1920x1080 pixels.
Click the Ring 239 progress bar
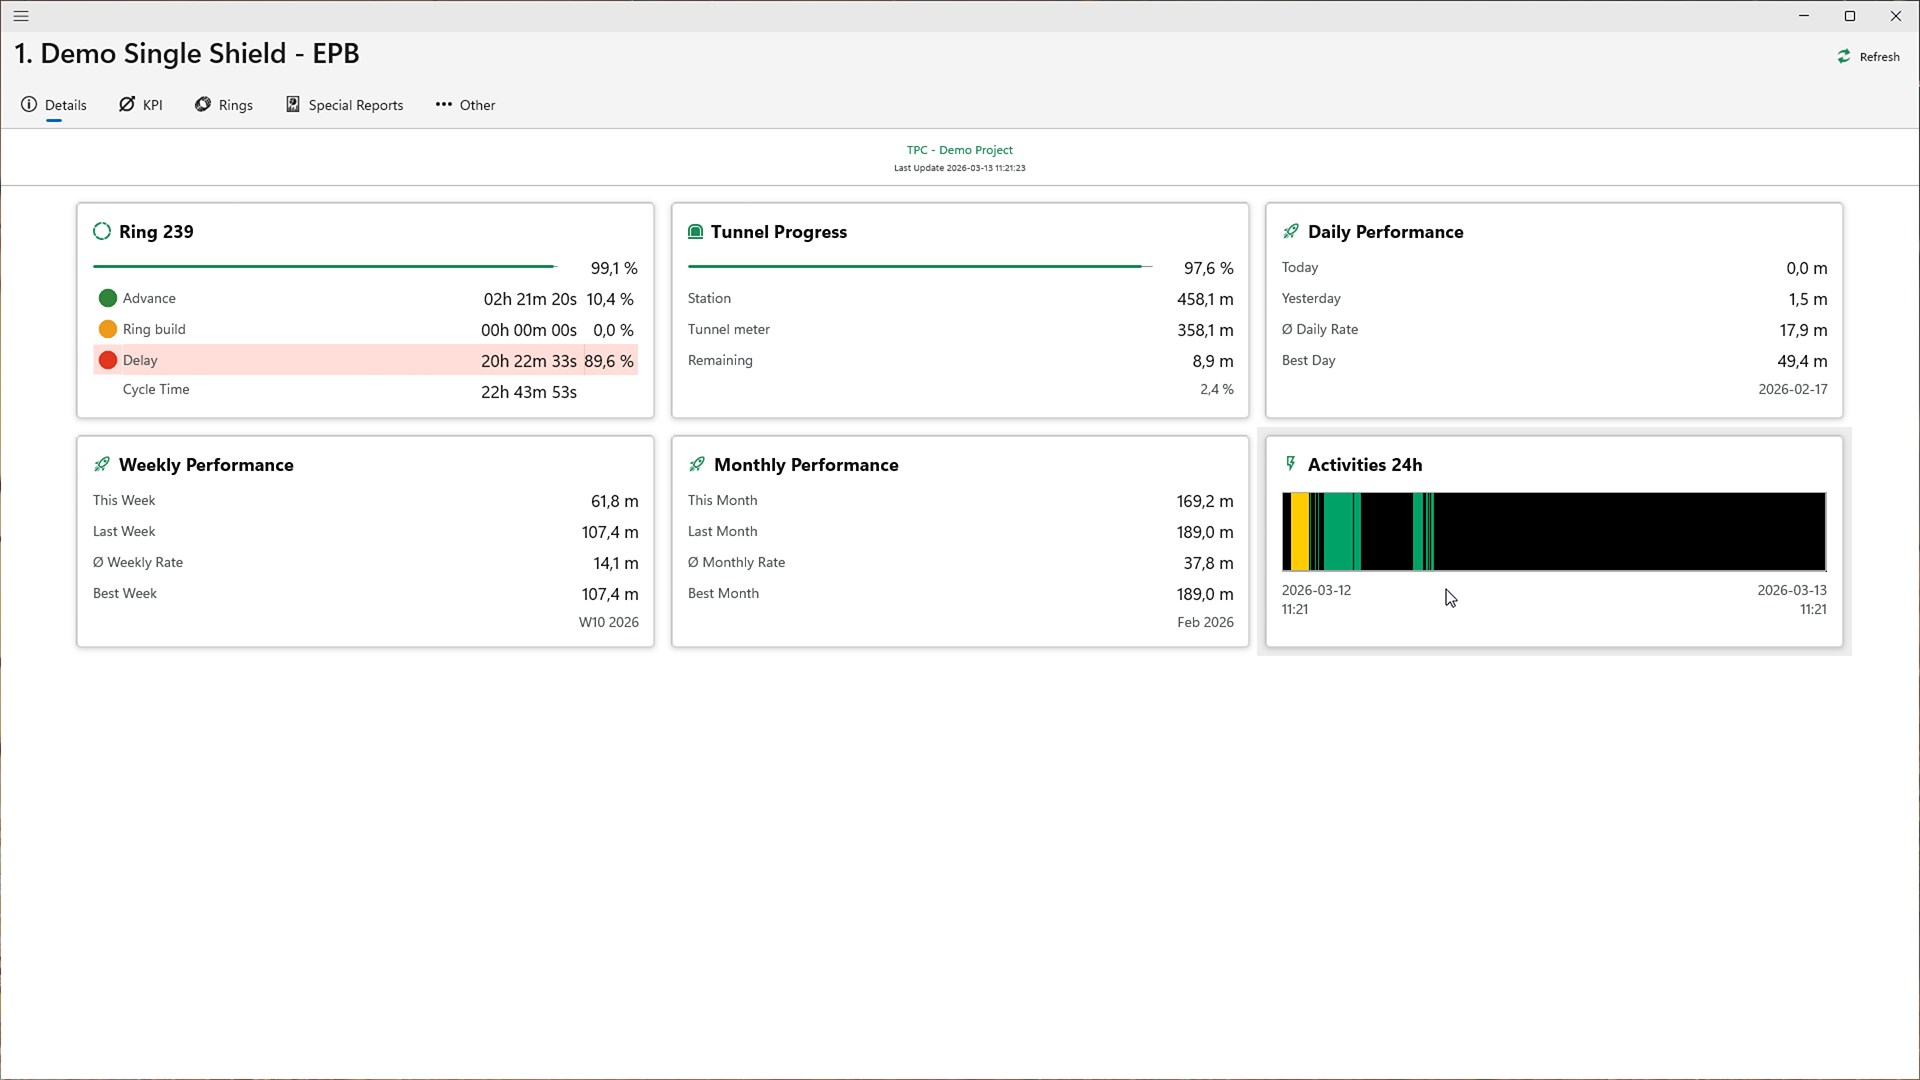325,267
